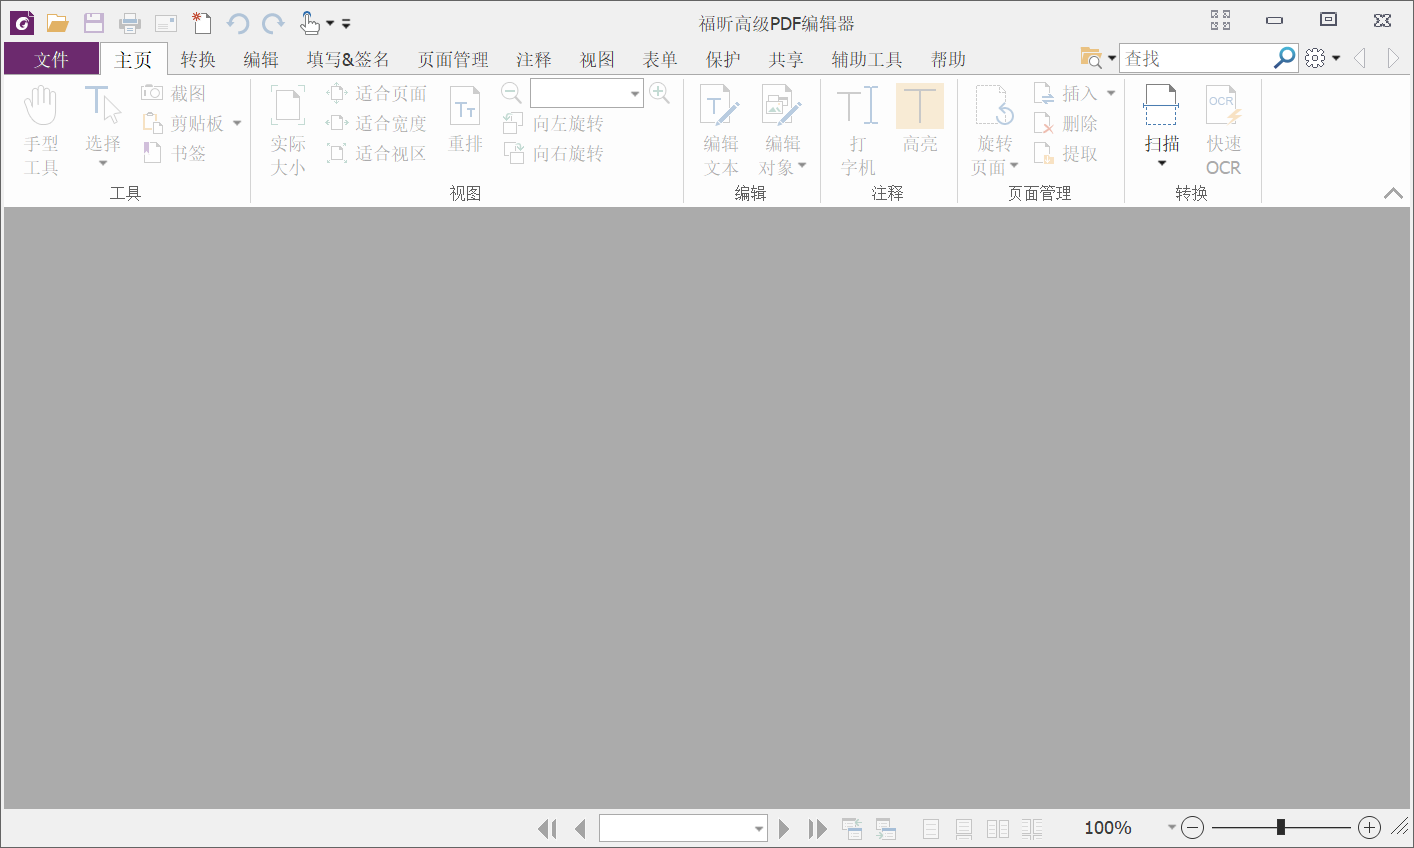Toggle continuous scrolling page display
Viewport: 1414px width, 848px height.
962,828
